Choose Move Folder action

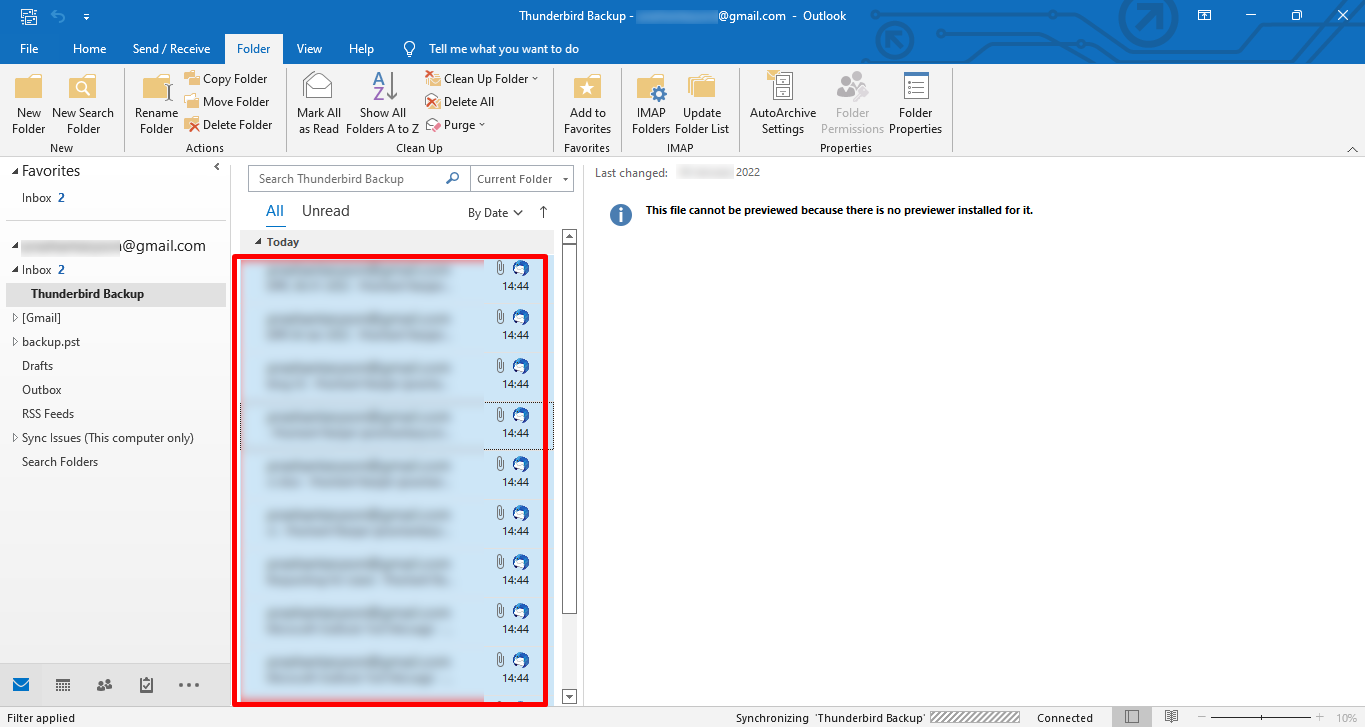pos(226,102)
